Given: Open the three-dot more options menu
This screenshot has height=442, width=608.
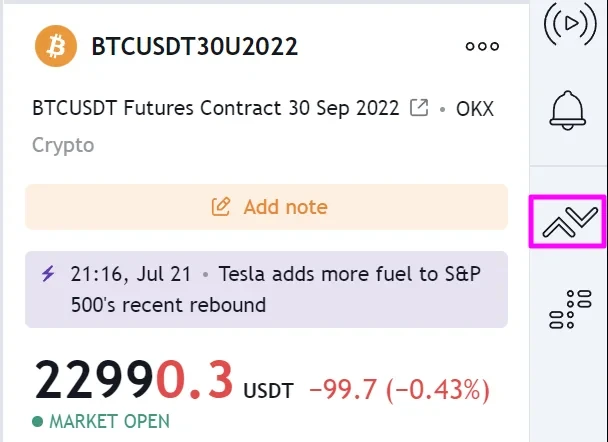Looking at the screenshot, I should pos(482,46).
